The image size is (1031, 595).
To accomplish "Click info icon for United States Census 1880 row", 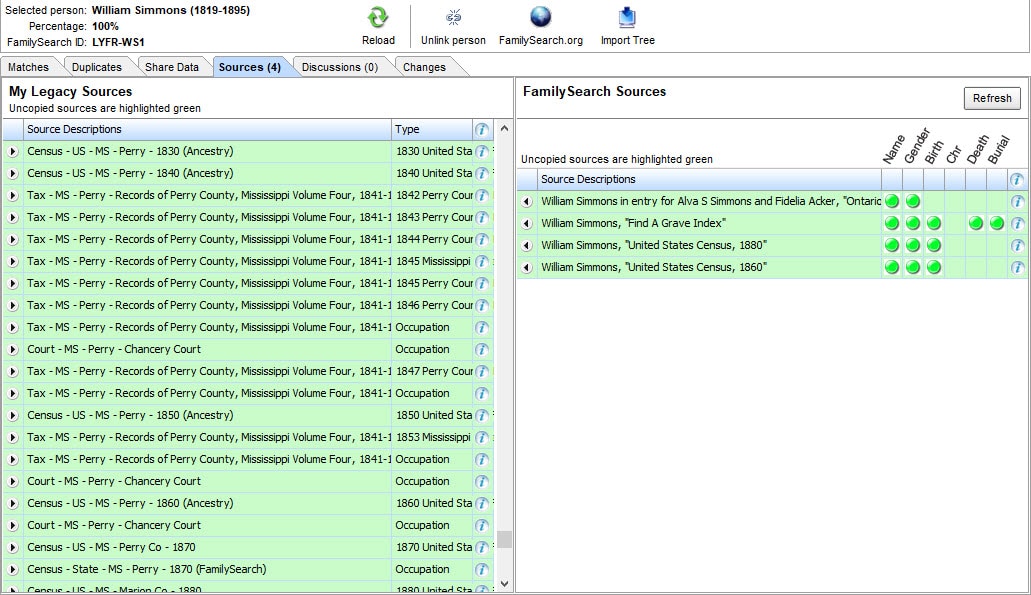I will point(1017,245).
